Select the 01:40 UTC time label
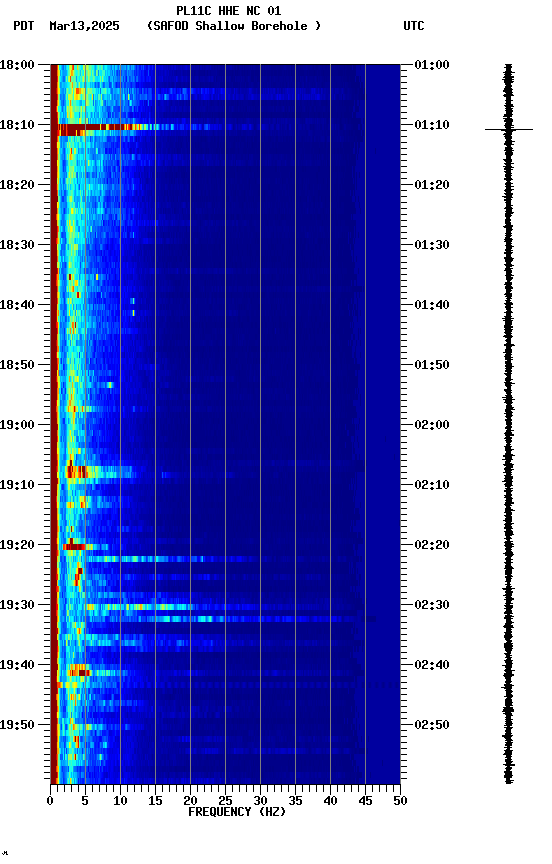The image size is (552, 864). point(432,305)
